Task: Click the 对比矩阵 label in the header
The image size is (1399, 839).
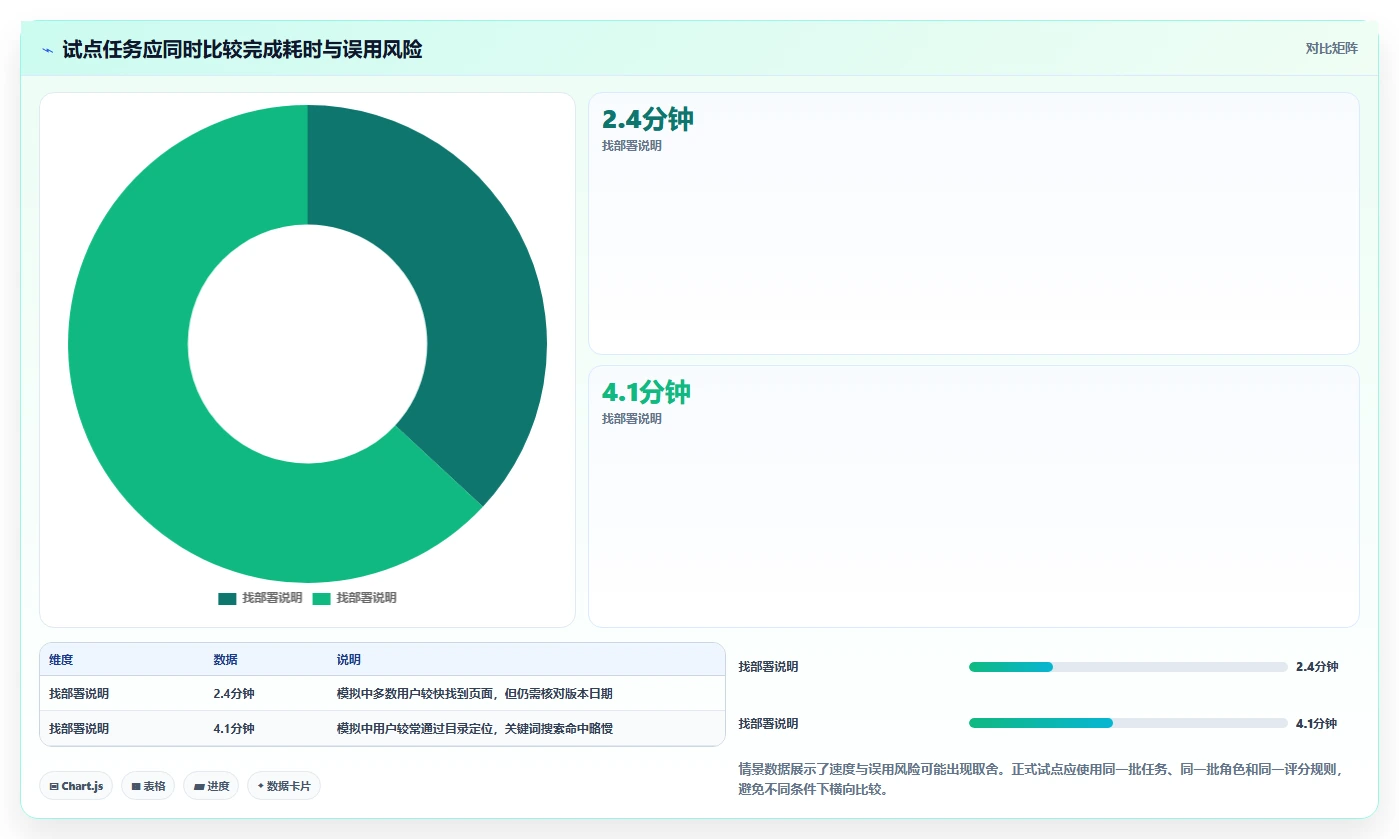Action: [1331, 48]
